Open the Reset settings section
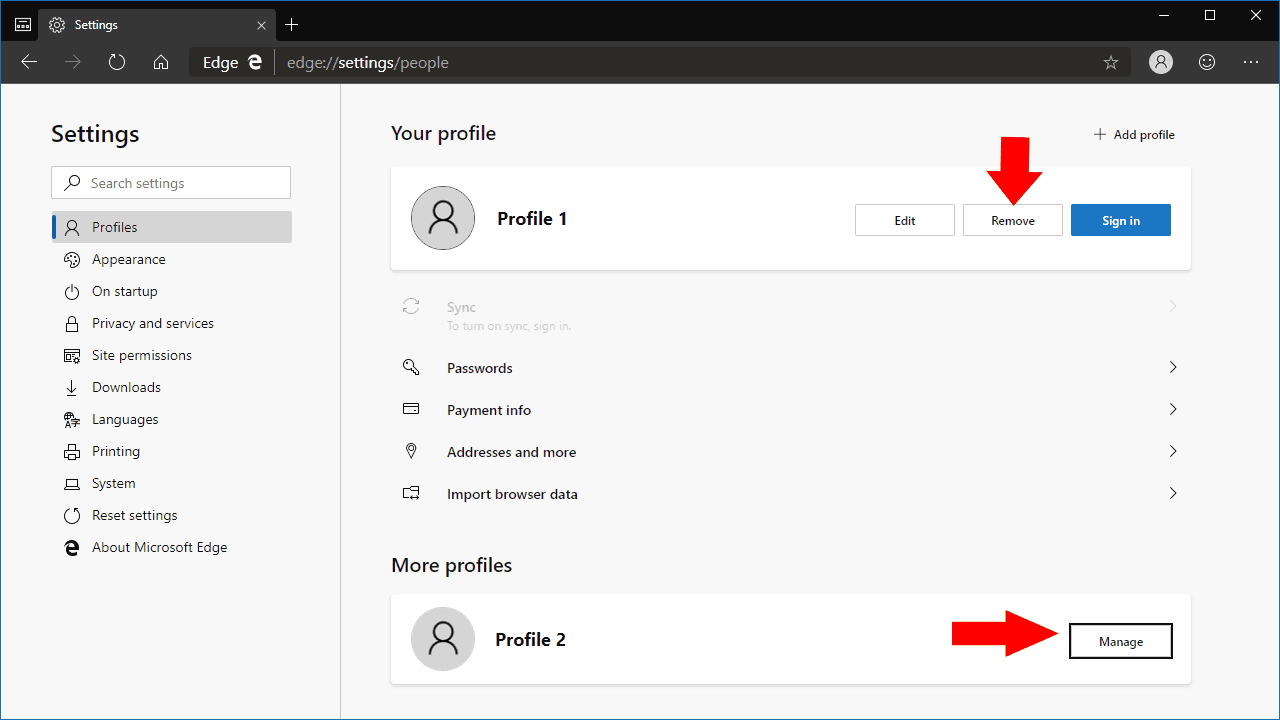The height and width of the screenshot is (720, 1280). pyautogui.click(x=172, y=515)
